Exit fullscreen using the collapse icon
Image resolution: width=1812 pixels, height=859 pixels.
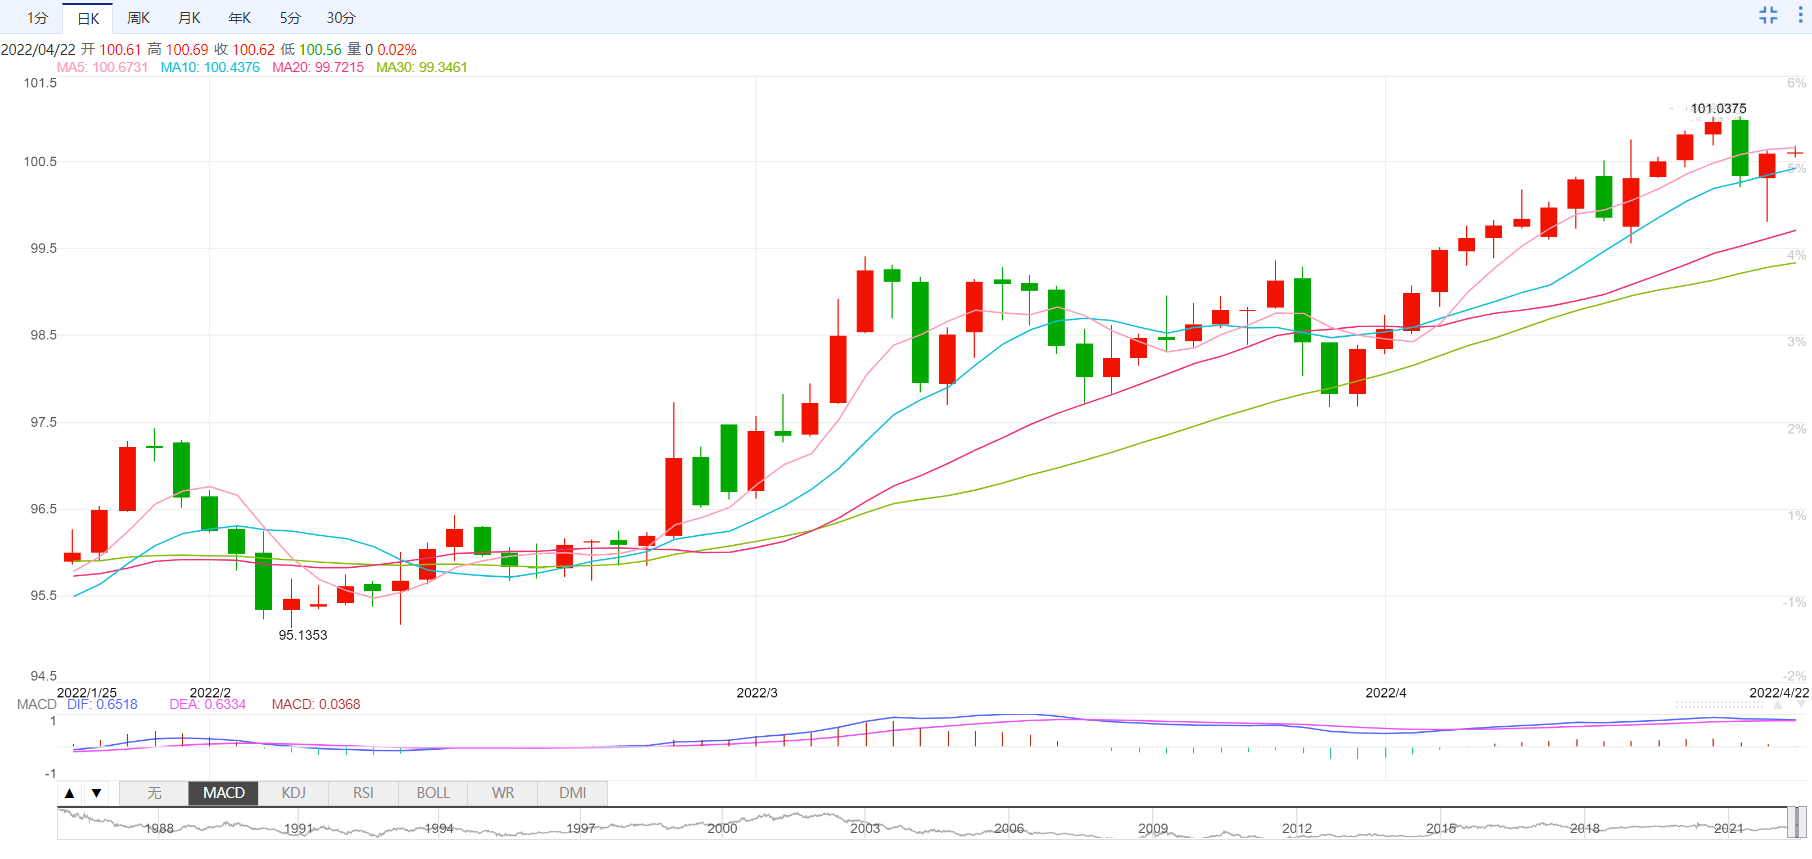point(1768,15)
